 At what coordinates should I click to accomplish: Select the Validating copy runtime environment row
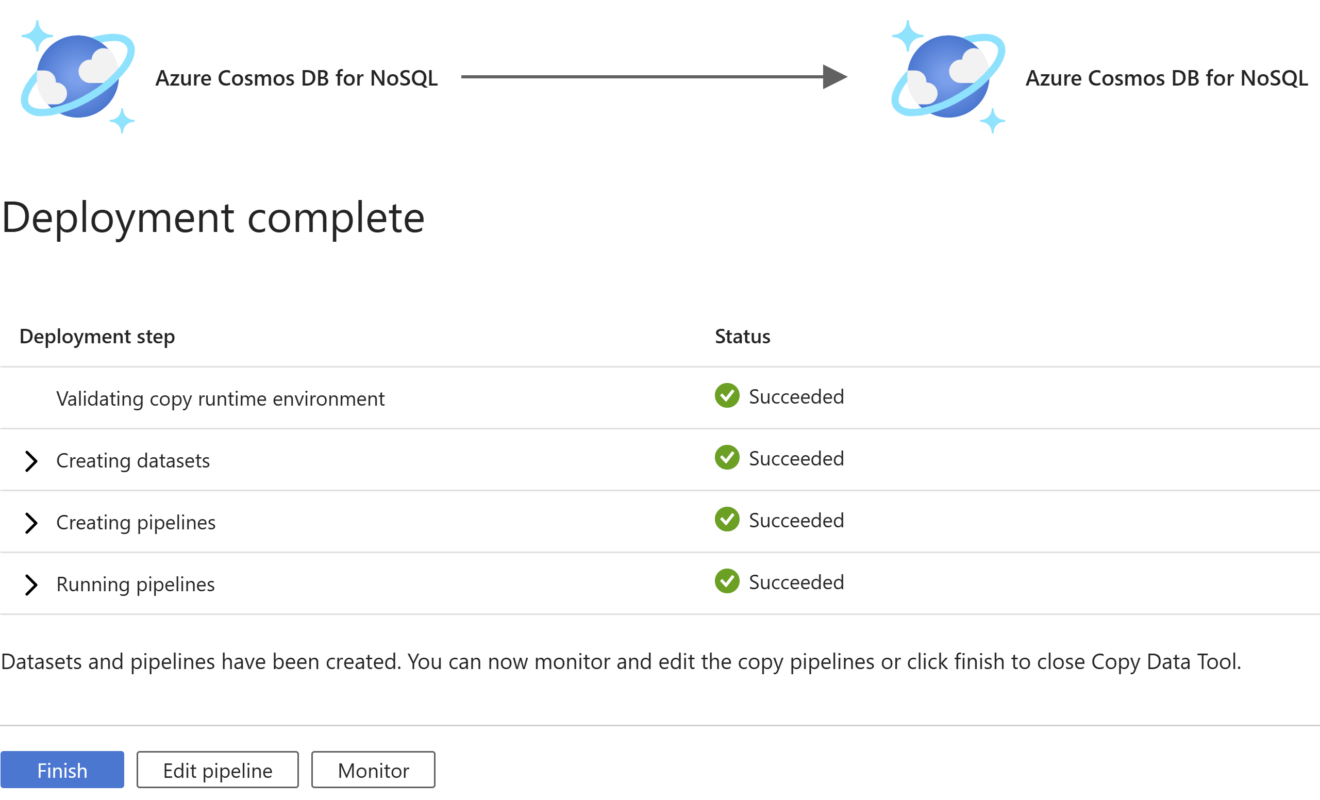pos(220,397)
